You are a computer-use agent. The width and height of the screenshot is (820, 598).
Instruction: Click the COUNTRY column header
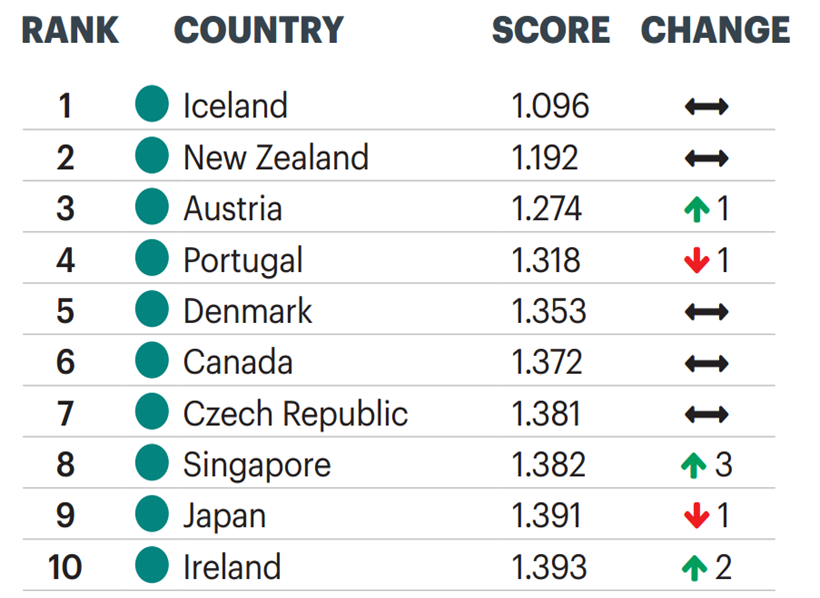[258, 31]
